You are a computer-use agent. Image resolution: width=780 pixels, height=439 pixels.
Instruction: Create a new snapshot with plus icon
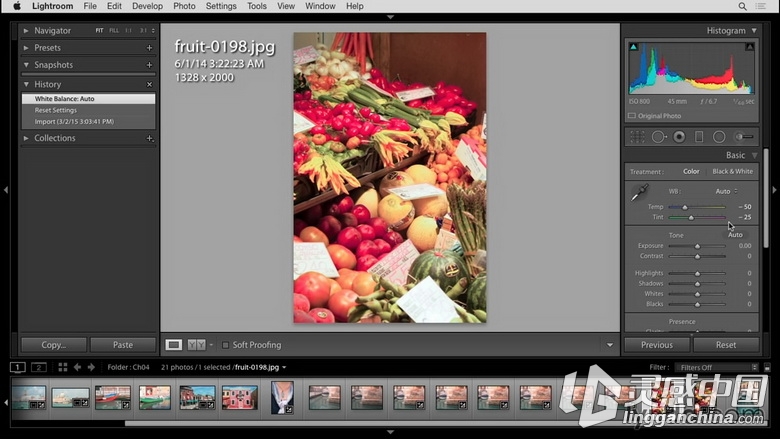click(x=149, y=65)
